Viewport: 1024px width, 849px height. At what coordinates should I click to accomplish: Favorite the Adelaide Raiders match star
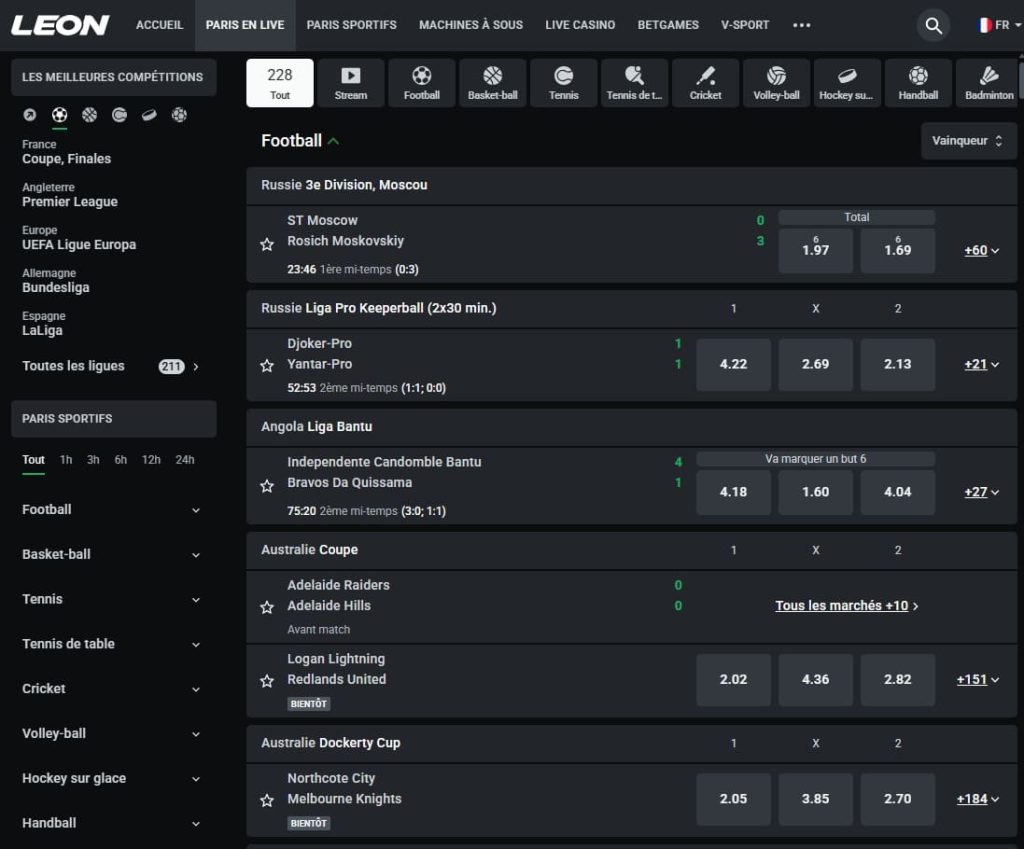tap(266, 607)
